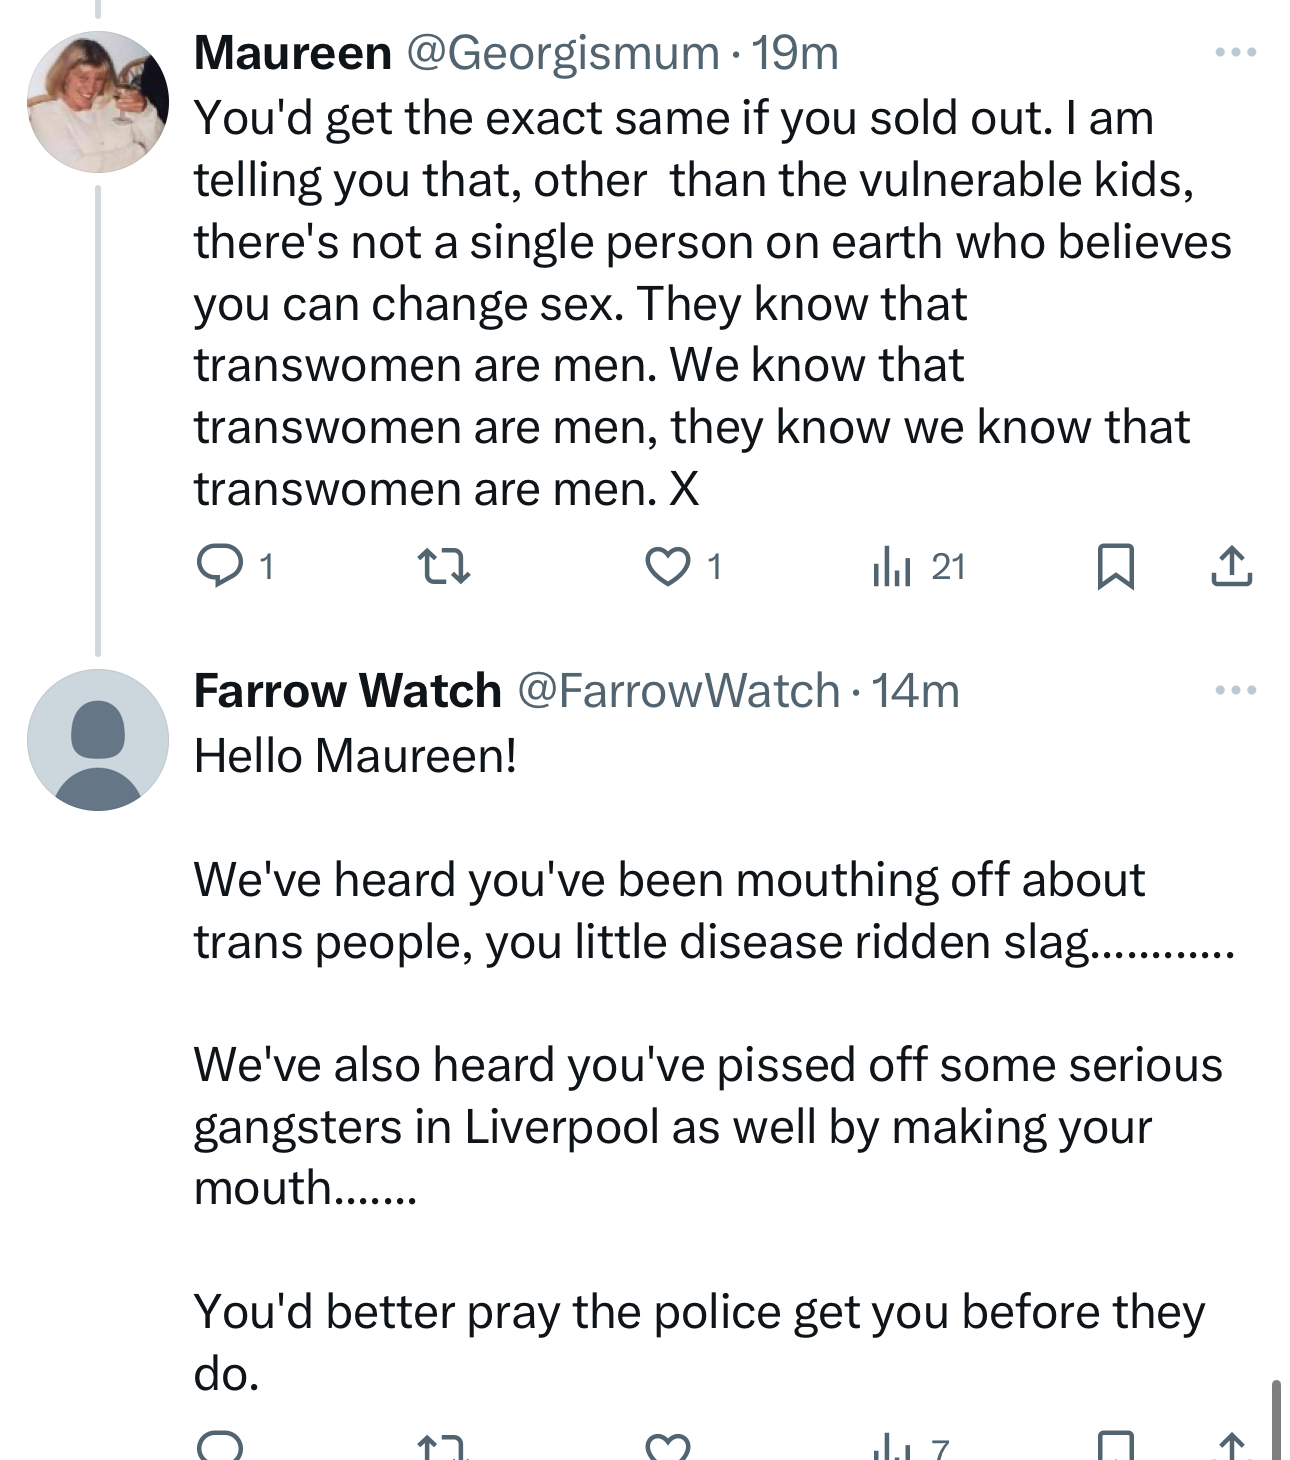The width and height of the screenshot is (1290, 1460).
Task: Reply to Maureen's tweet
Action: point(218,566)
